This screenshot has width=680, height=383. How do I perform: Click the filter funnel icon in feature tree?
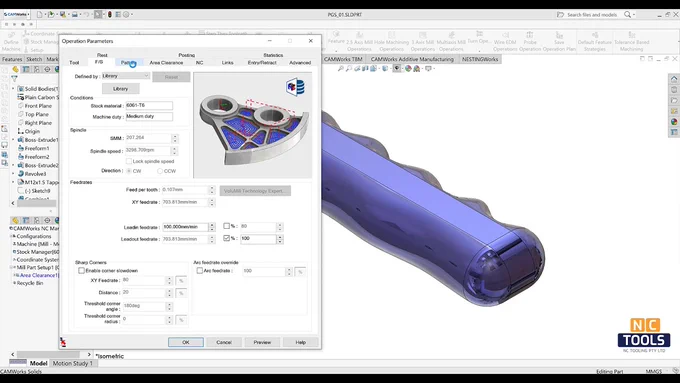(x=14, y=79)
